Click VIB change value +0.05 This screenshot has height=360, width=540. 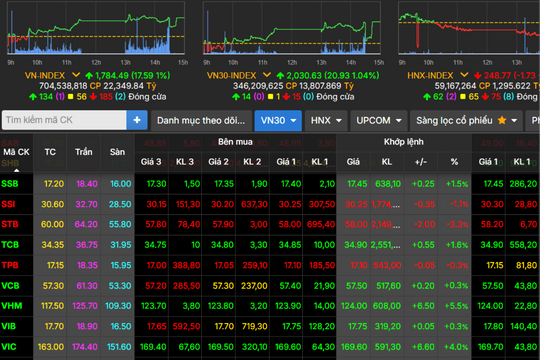[x=423, y=326]
